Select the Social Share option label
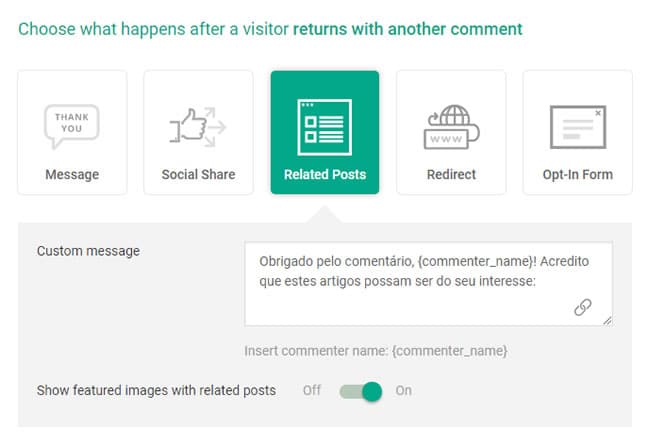Viewport: 648px width, 445px height. (198, 174)
